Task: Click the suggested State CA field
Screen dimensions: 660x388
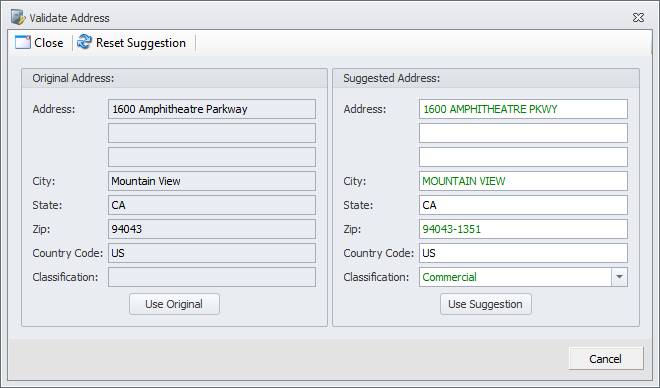Action: coord(523,205)
